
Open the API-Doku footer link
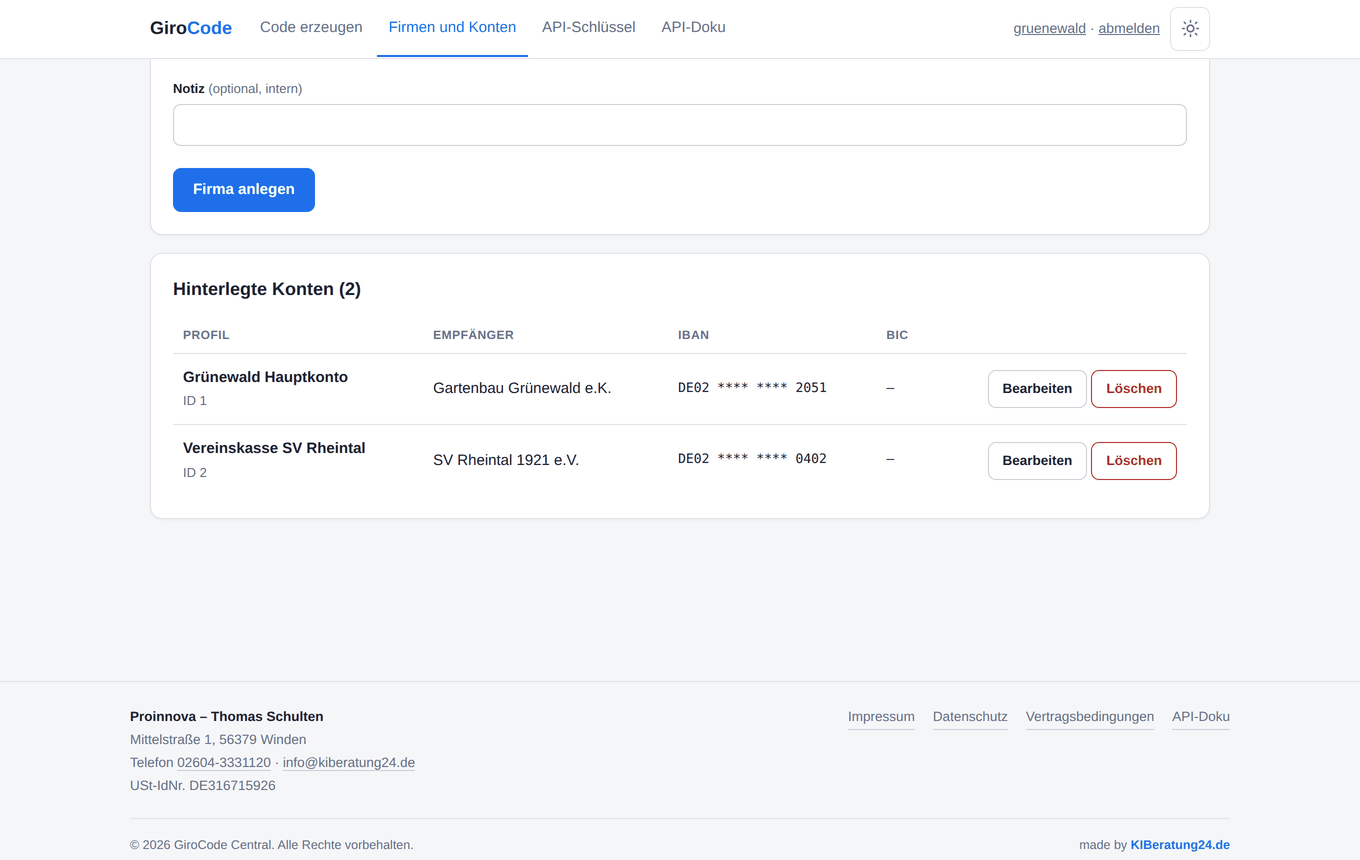point(1201,717)
